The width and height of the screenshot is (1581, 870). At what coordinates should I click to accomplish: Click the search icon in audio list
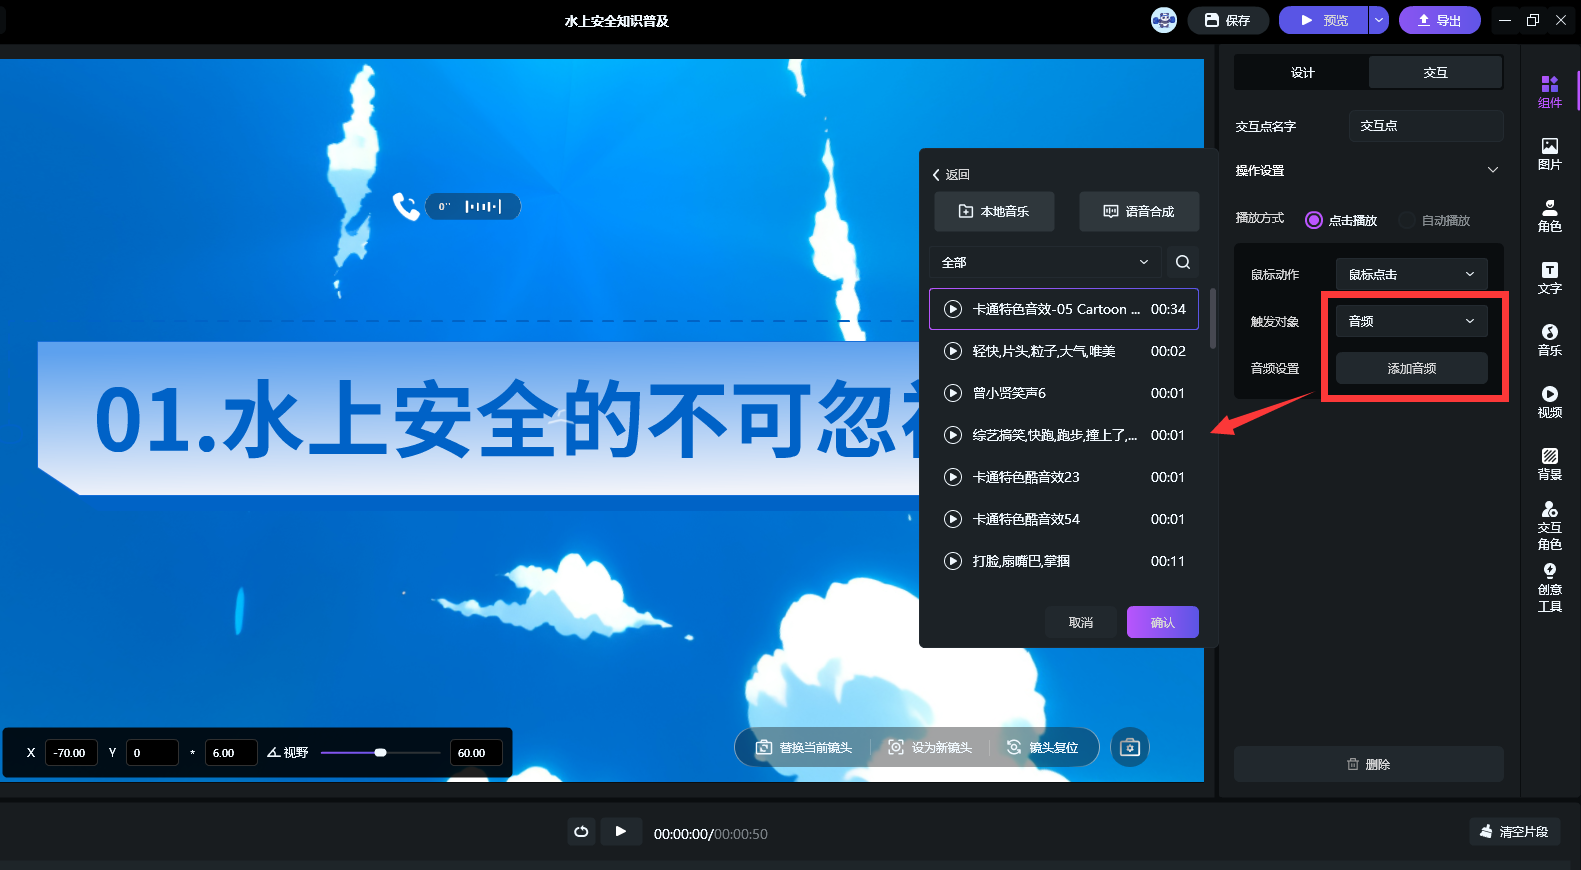click(x=1182, y=262)
